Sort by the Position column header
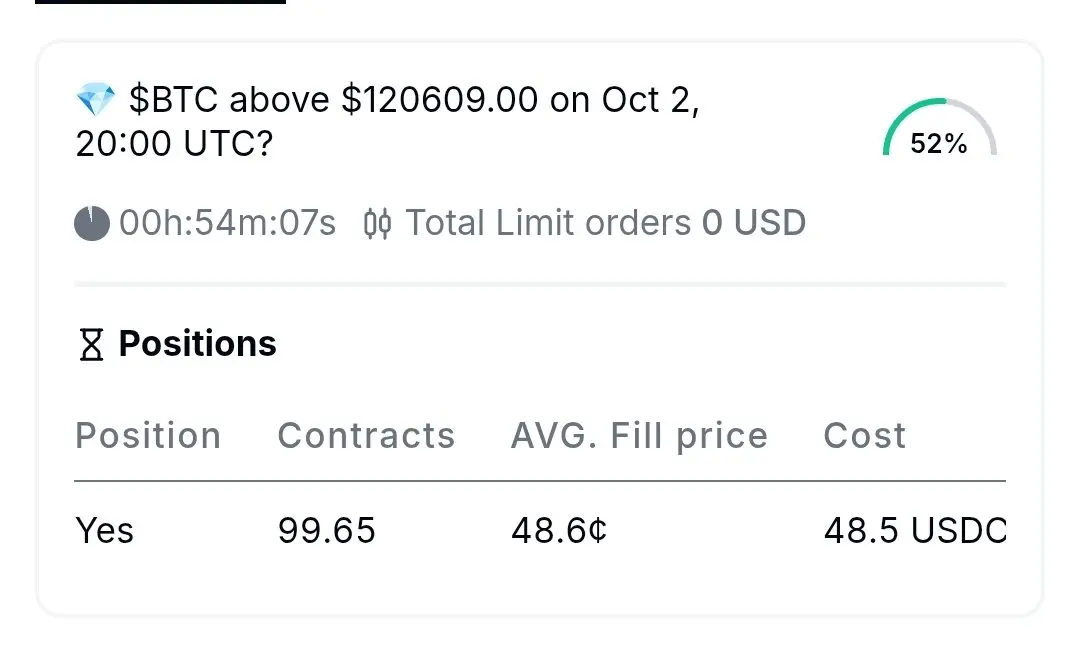The height and width of the screenshot is (659, 1080). 148,436
